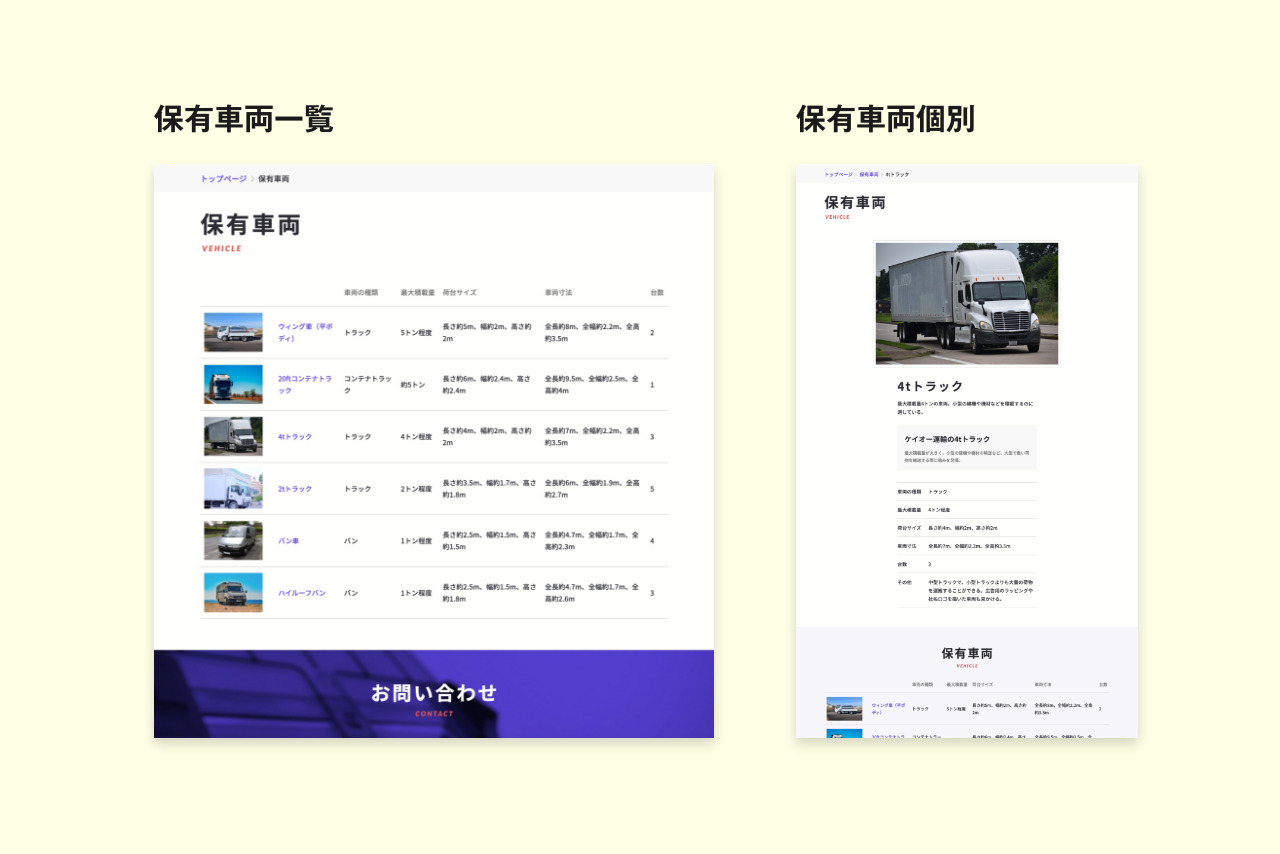Click 約5トン capacity cell in list page
Screen dimensions: 1280x854
click(x=413, y=384)
